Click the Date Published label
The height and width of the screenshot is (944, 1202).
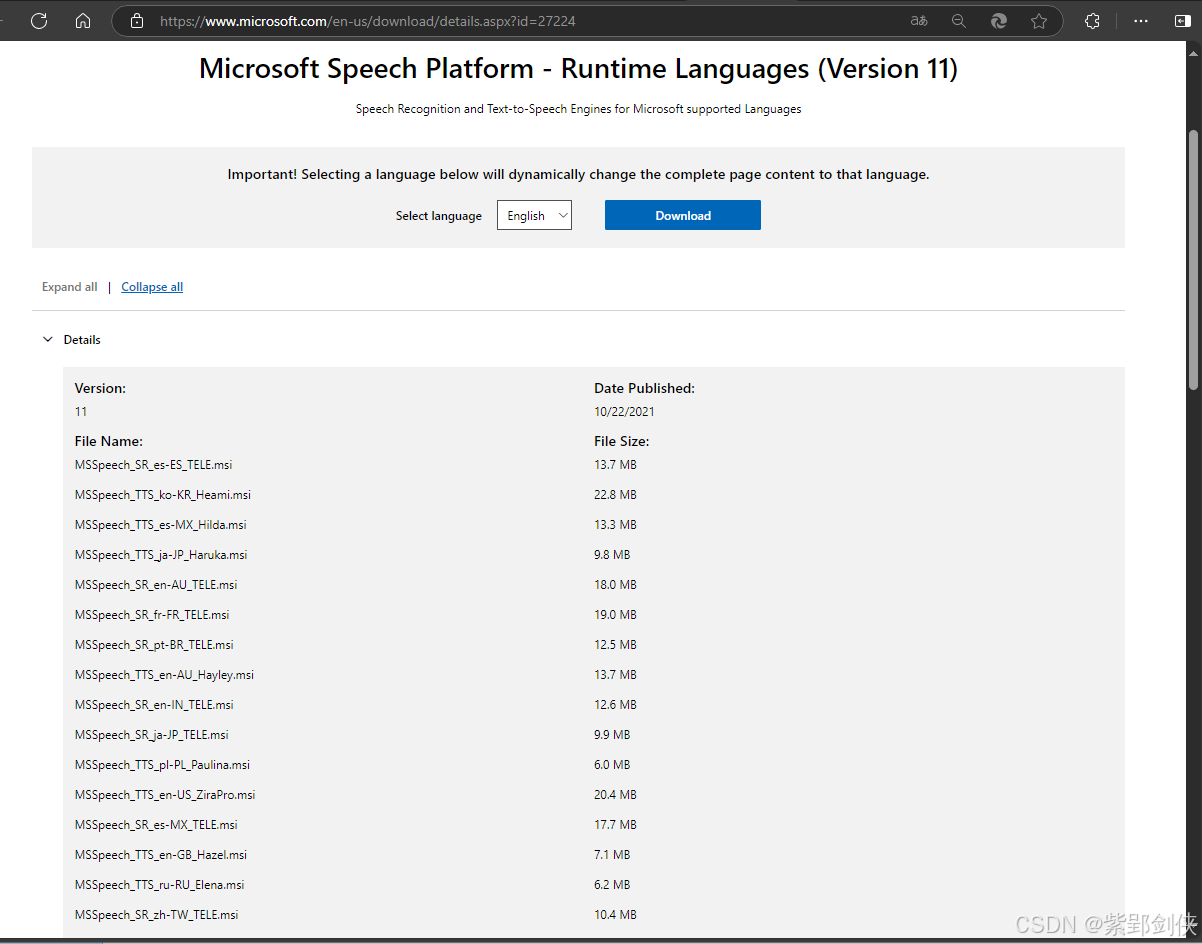[644, 388]
